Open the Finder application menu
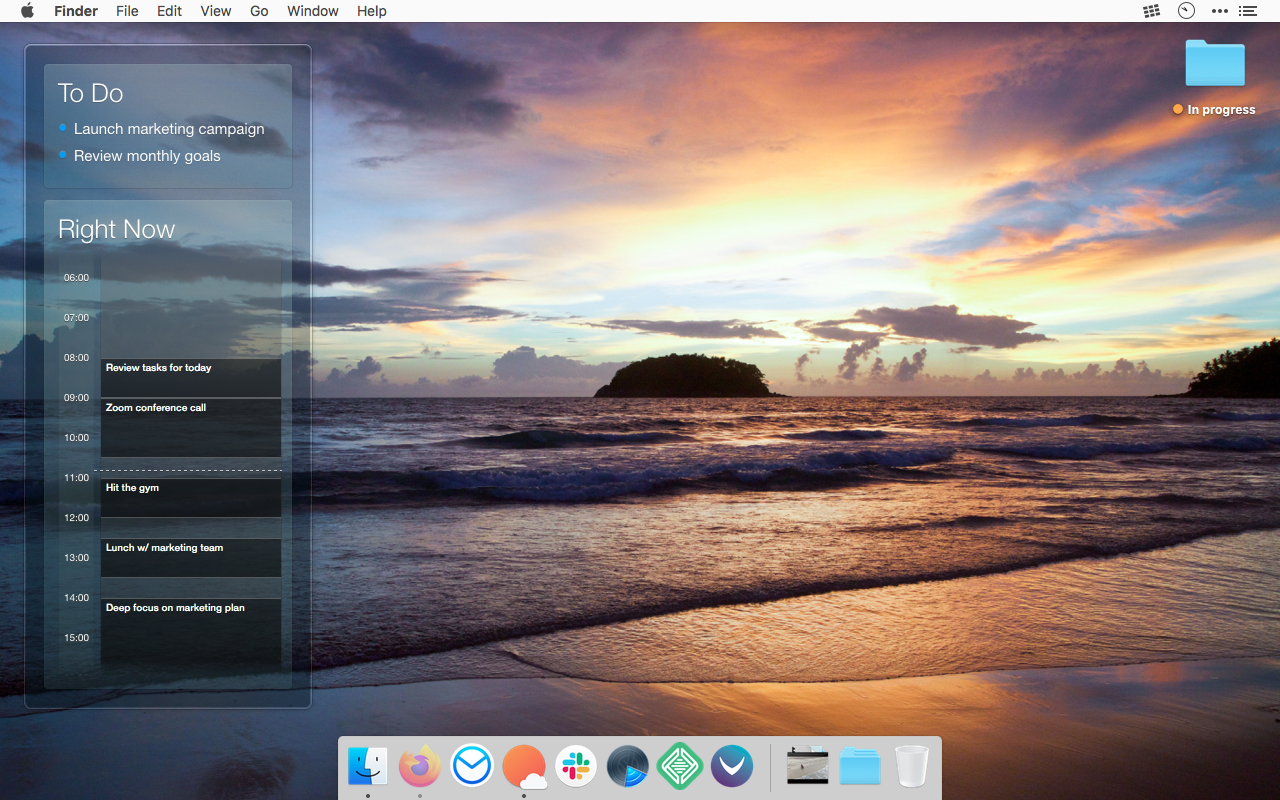Image resolution: width=1280 pixels, height=800 pixels. pyautogui.click(x=76, y=11)
